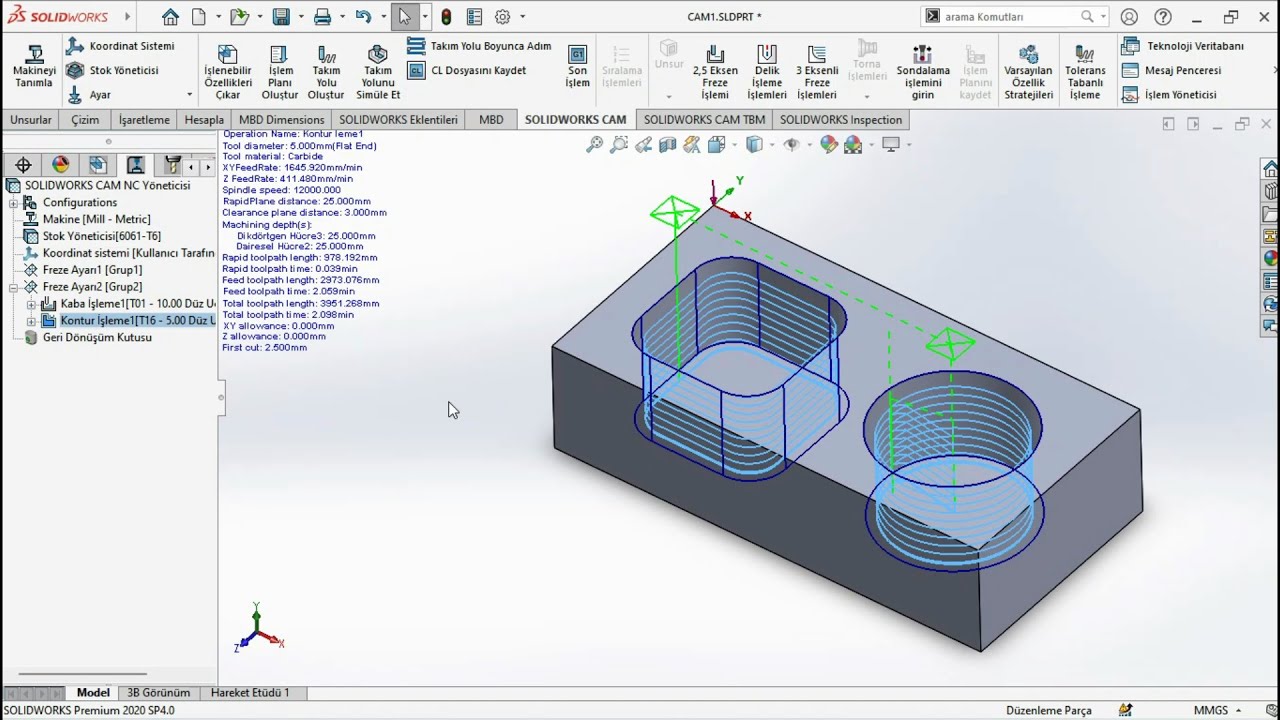
Task: Click the Home icon in title toolbar
Action: [x=170, y=17]
